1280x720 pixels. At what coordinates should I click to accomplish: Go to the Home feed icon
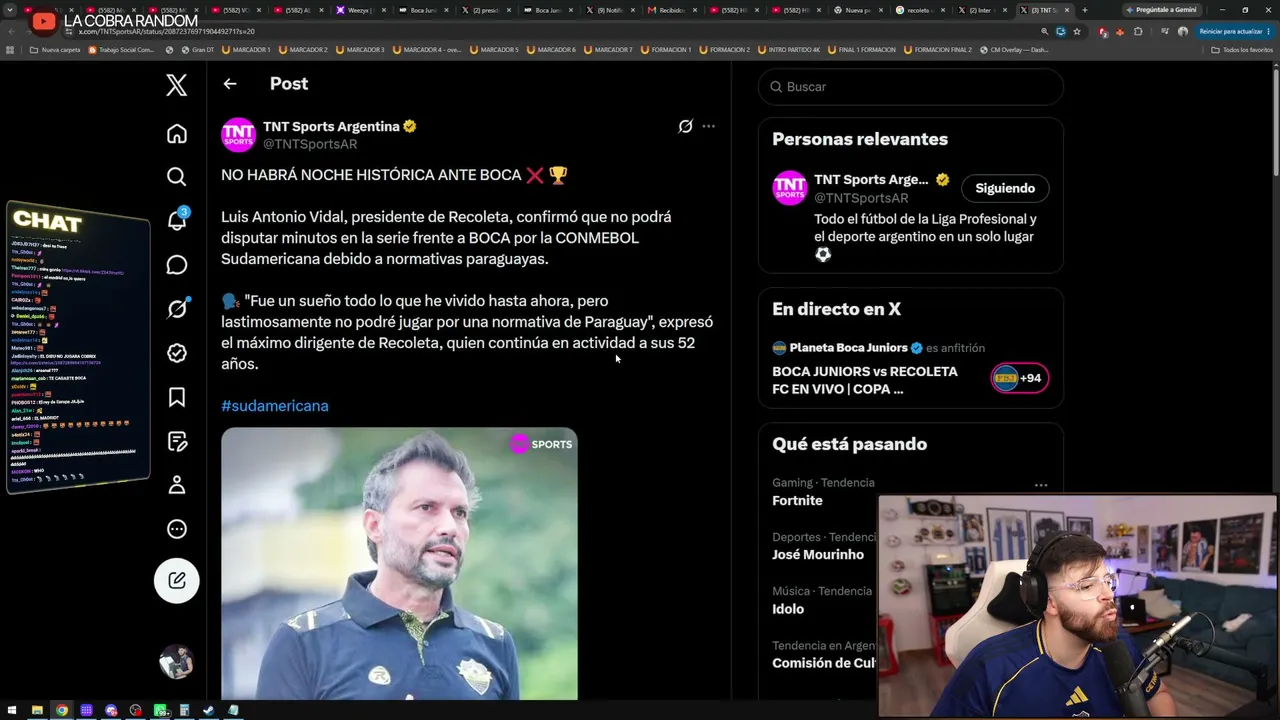[177, 134]
